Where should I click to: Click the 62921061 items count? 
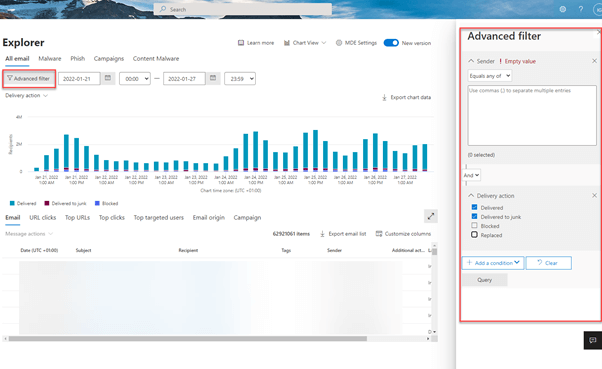point(291,234)
